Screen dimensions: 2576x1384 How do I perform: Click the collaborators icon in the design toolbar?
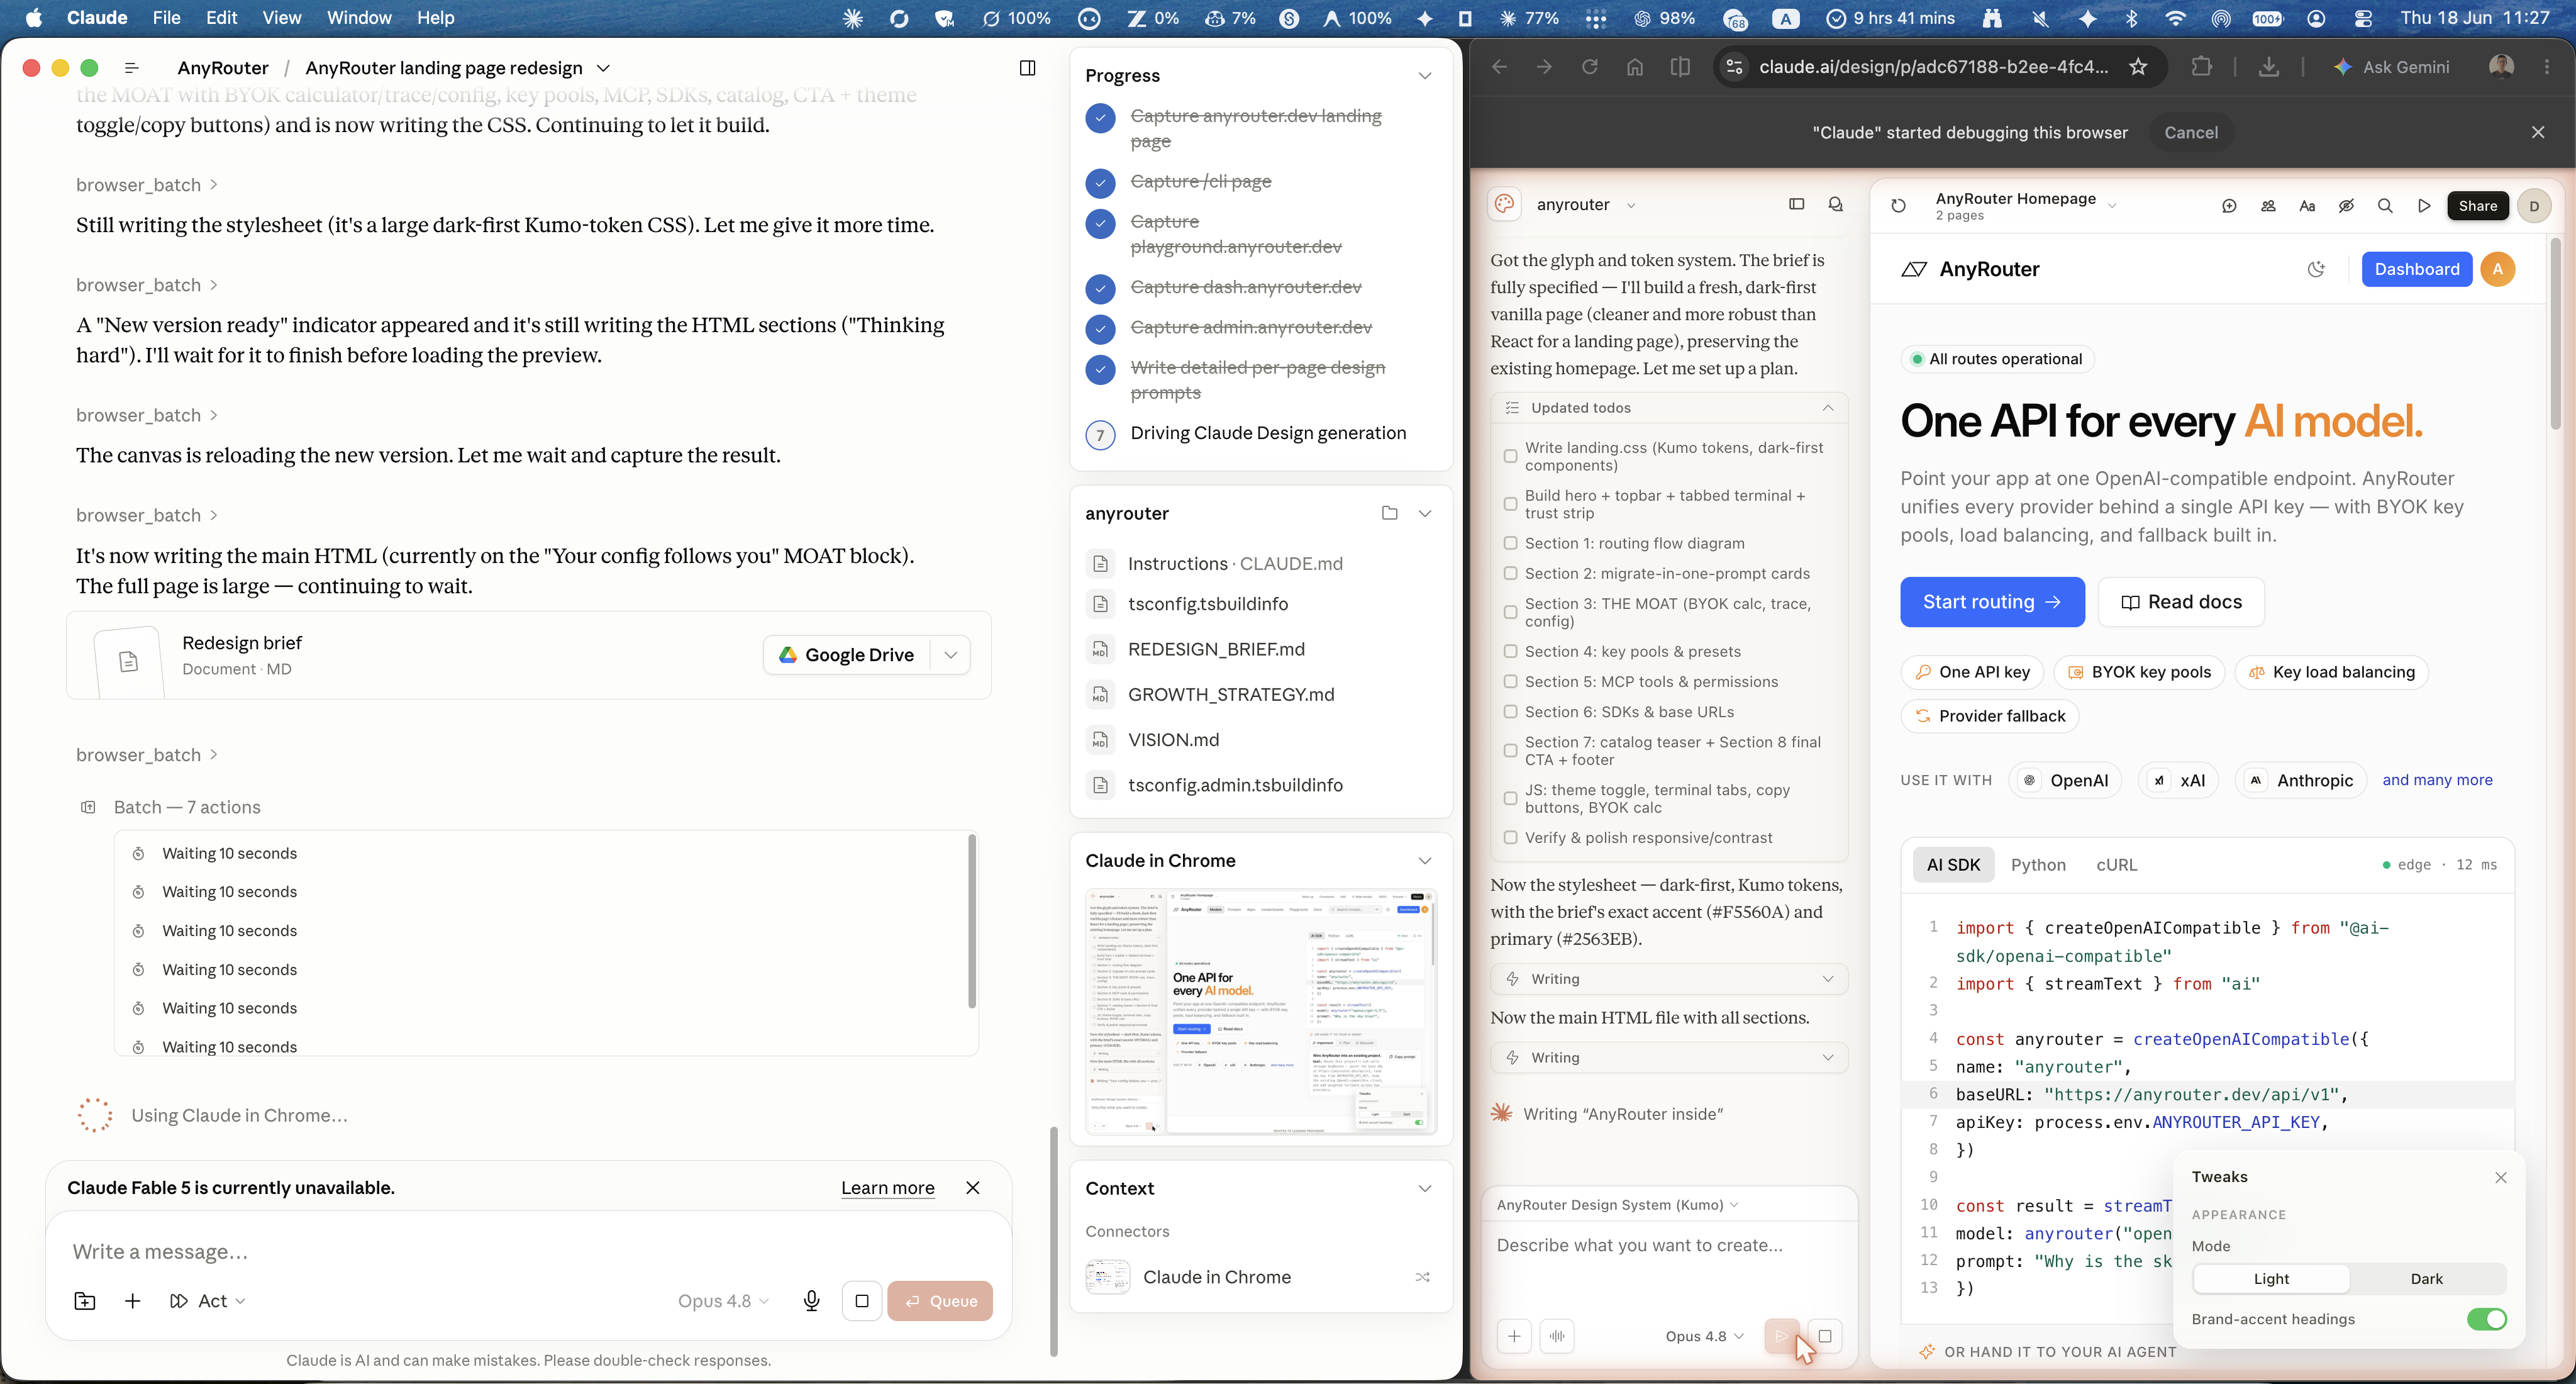pos(2268,206)
